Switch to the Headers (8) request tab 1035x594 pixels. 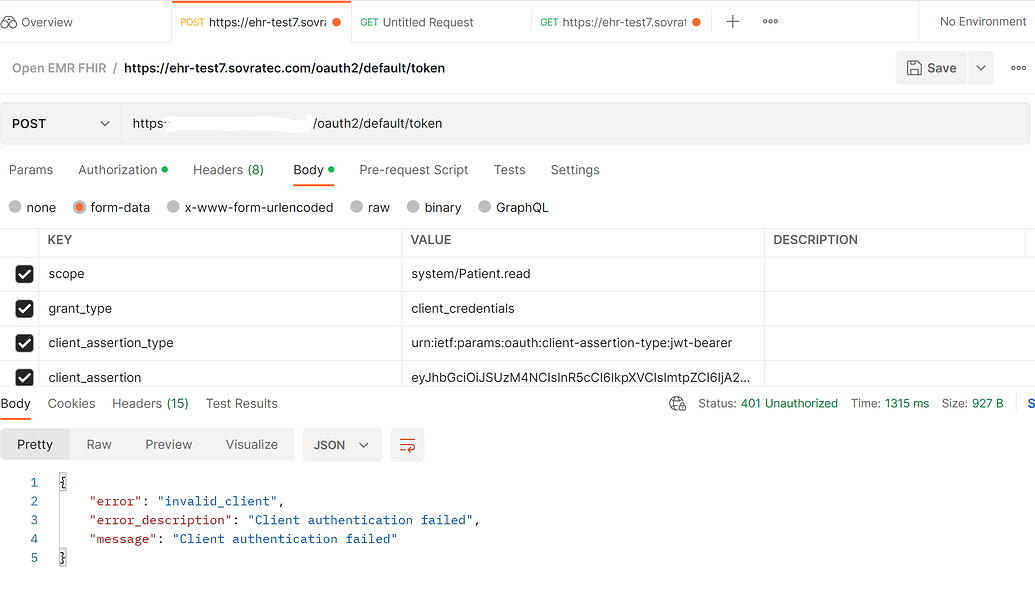pyautogui.click(x=228, y=170)
